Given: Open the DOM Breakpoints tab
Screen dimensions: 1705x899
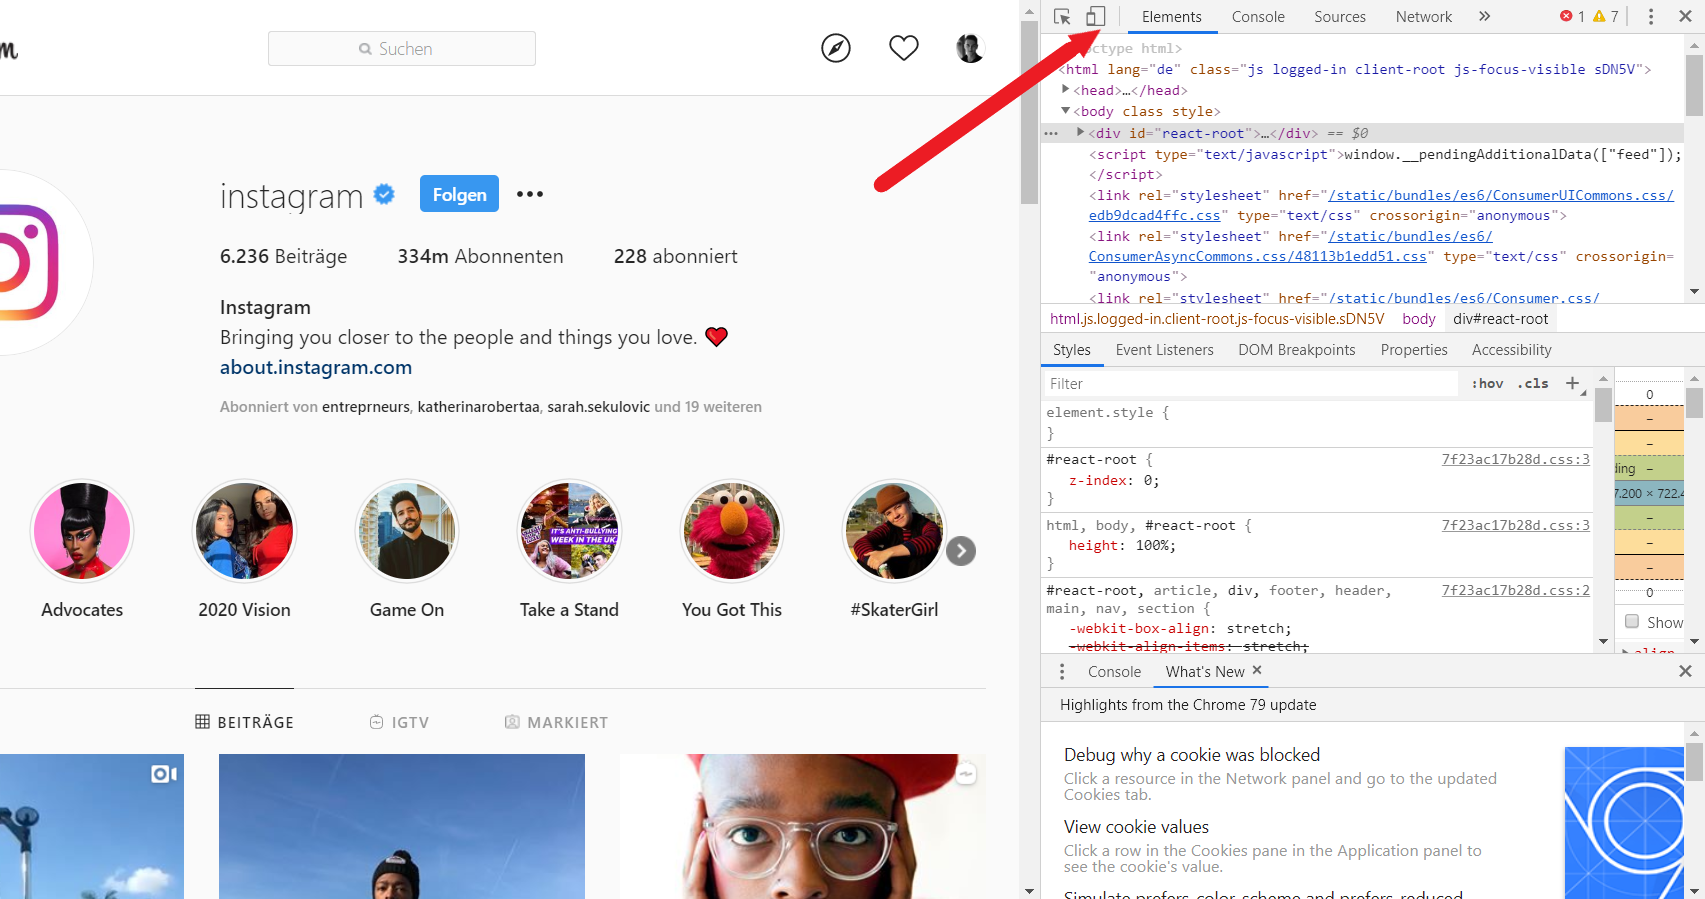Looking at the screenshot, I should 1297,350.
